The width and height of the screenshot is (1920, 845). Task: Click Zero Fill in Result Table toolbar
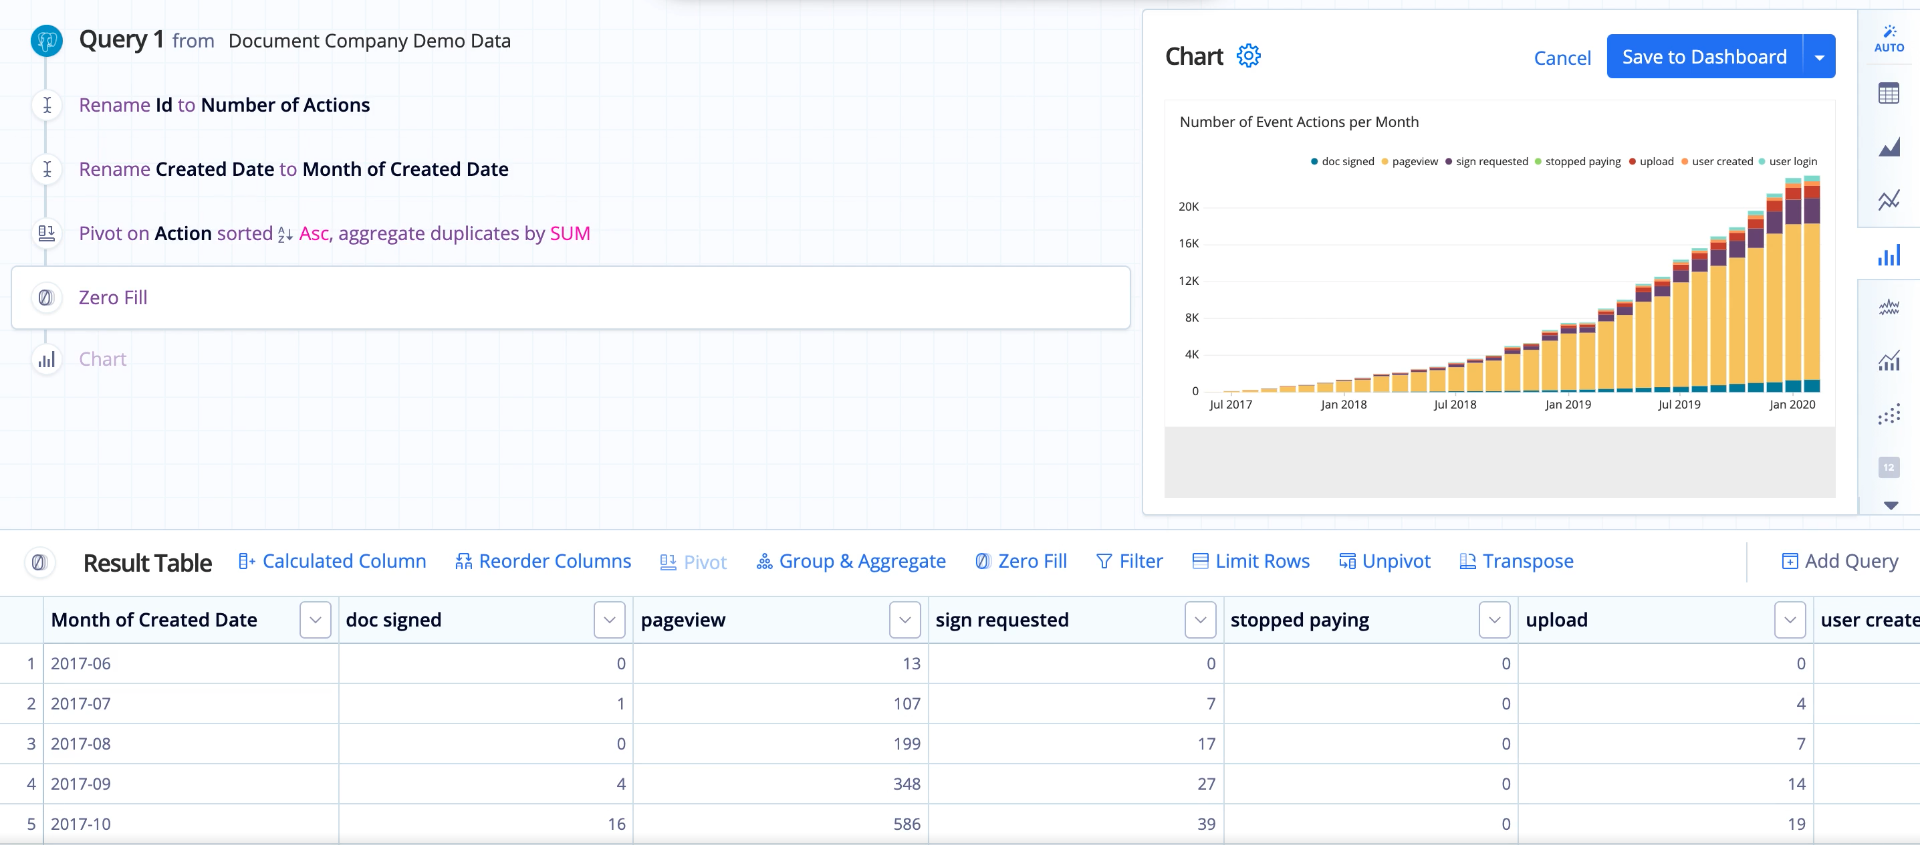(x=1021, y=561)
